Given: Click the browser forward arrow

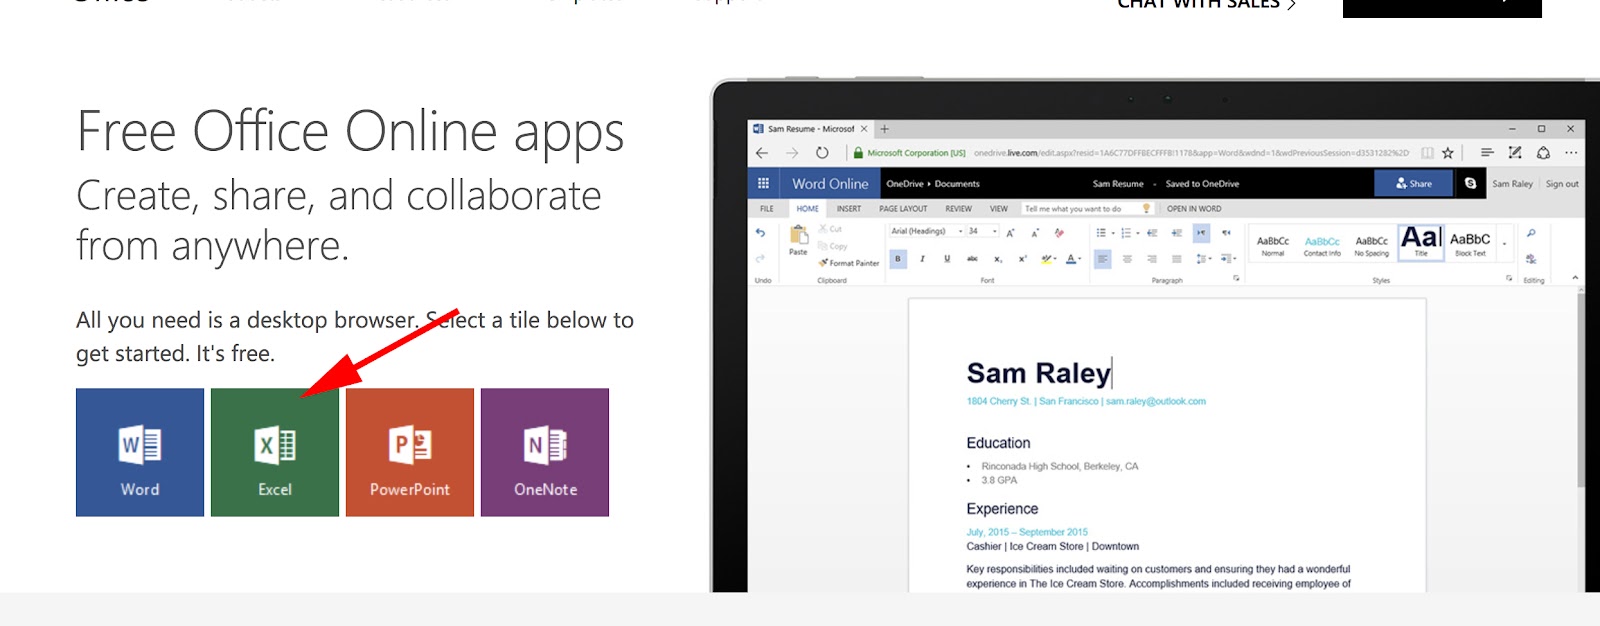Looking at the screenshot, I should coord(792,153).
